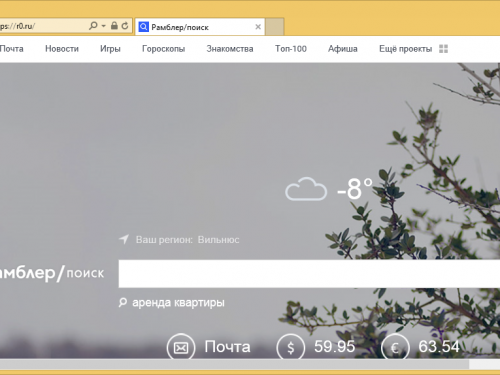Click the location arrow icon
This screenshot has height=375, width=500.
click(124, 239)
